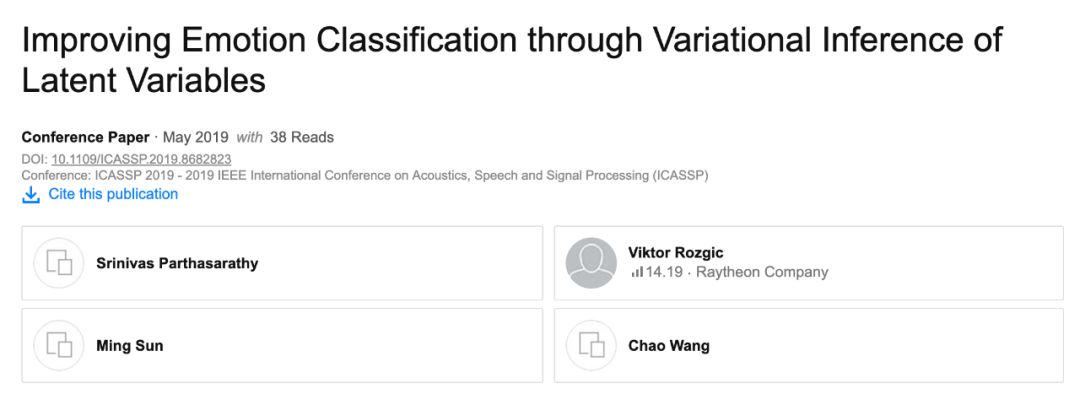Click Chao Wang's placeholder profile icon
The width and height of the screenshot is (1080, 405).
pyautogui.click(x=591, y=346)
